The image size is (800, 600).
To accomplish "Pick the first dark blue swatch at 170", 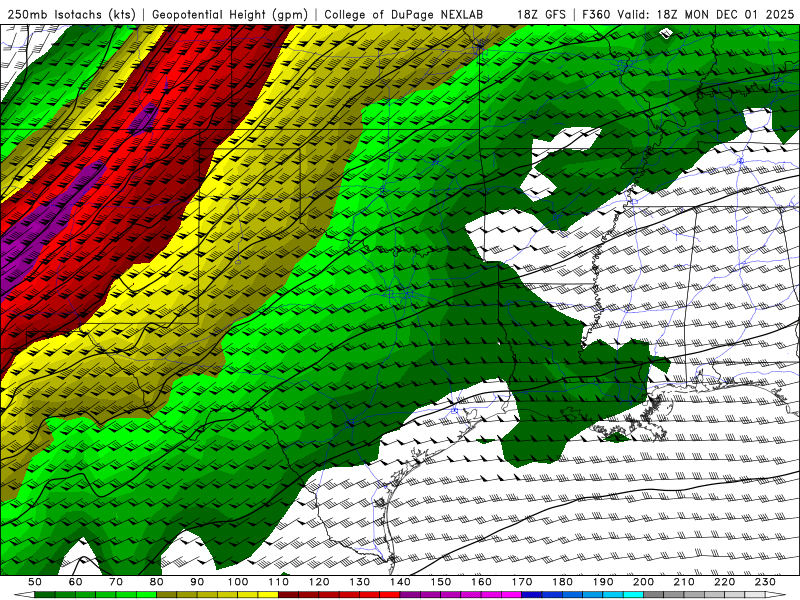I will (x=532, y=594).
